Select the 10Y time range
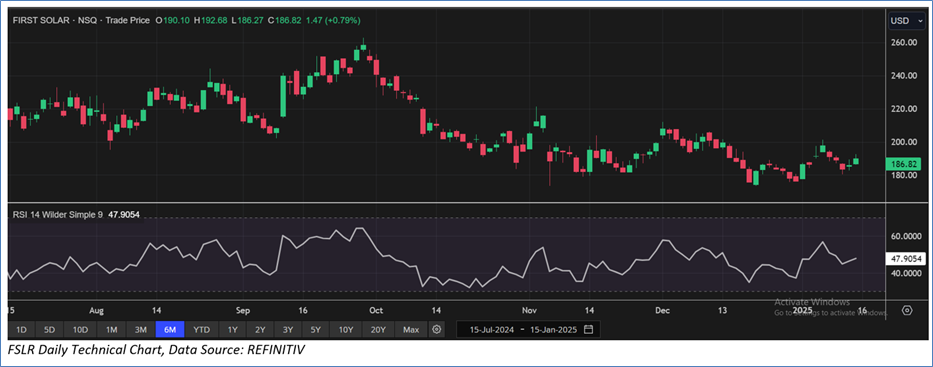The height and width of the screenshot is (367, 933). pos(346,330)
